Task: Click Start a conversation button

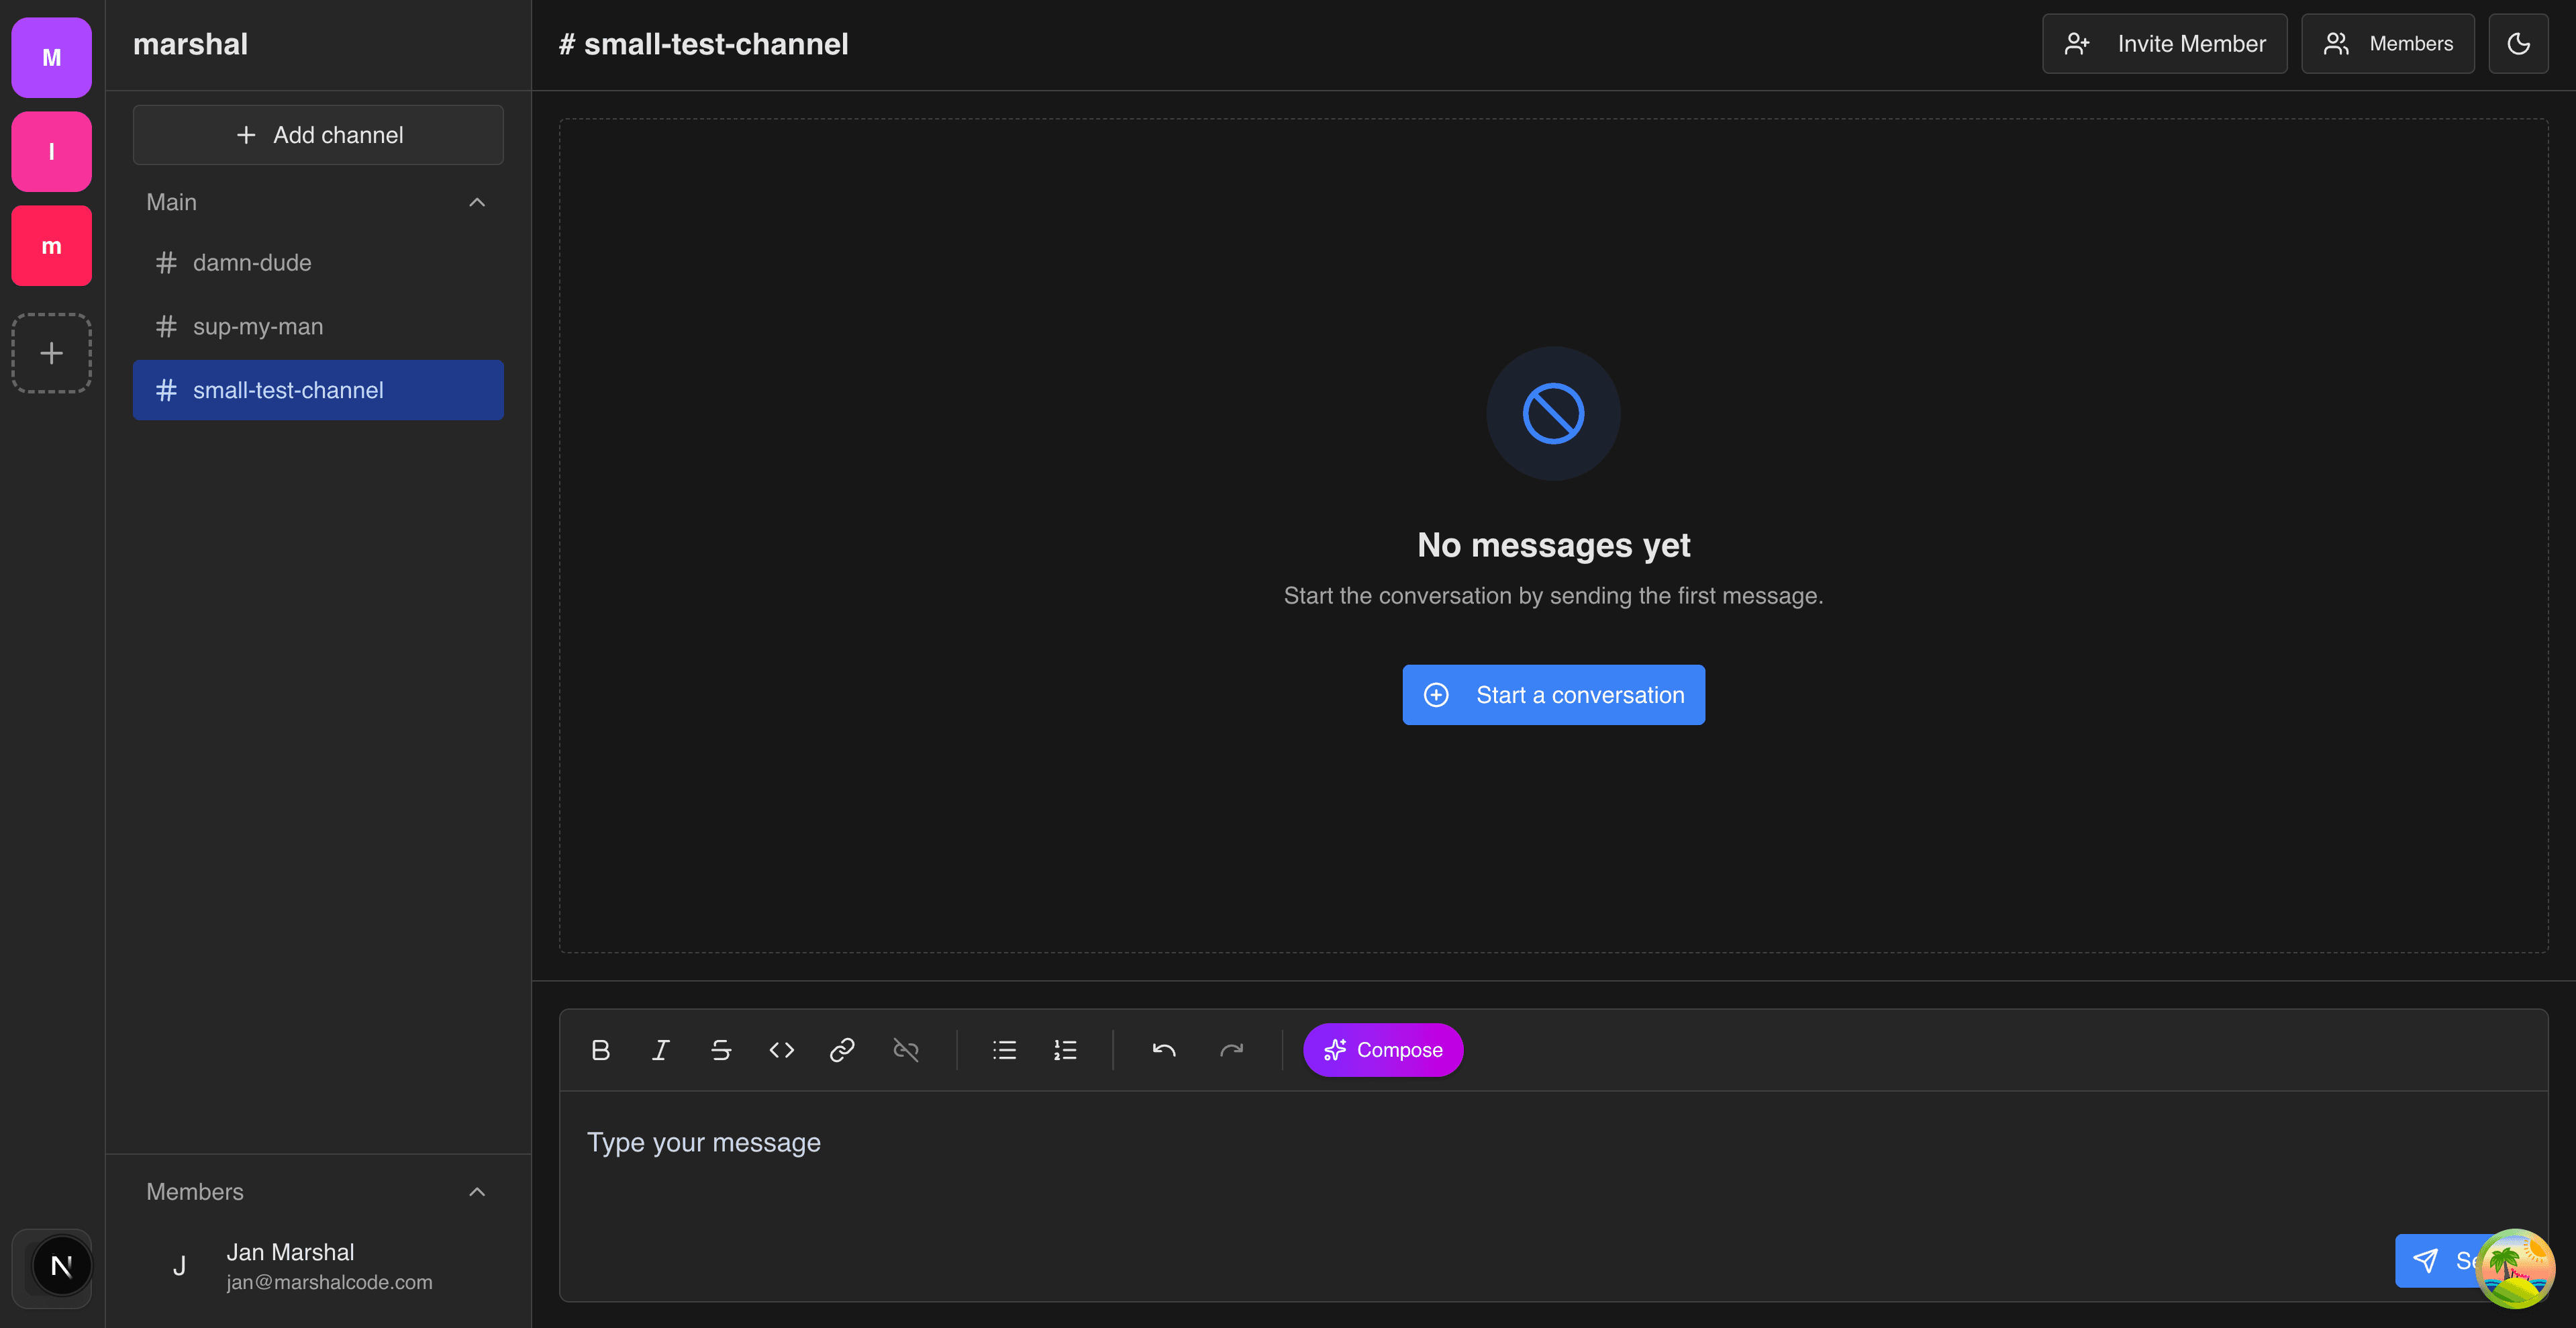Action: pos(1553,695)
